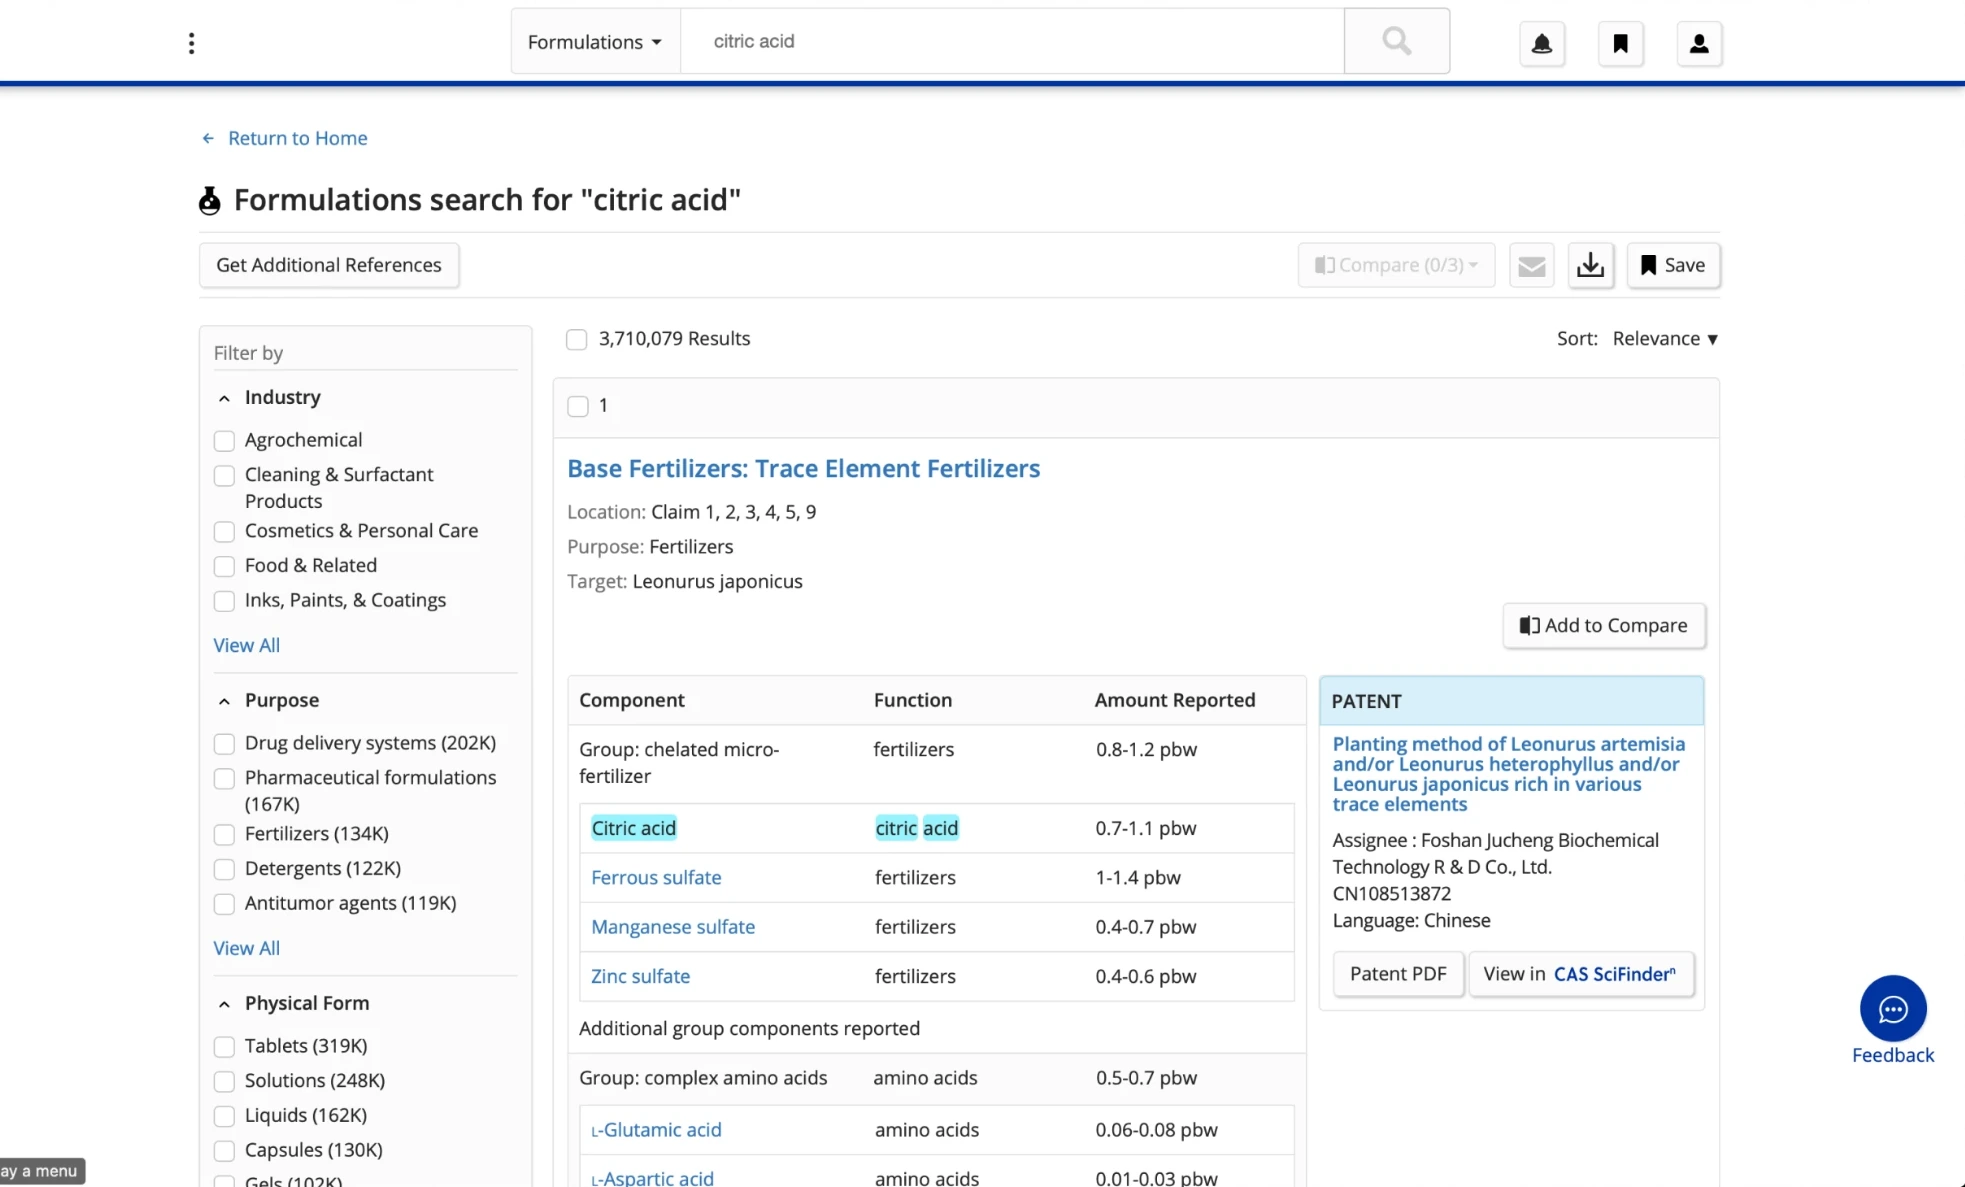Open the Feedback chat bubble
This screenshot has width=1965, height=1187.
(x=1892, y=1009)
